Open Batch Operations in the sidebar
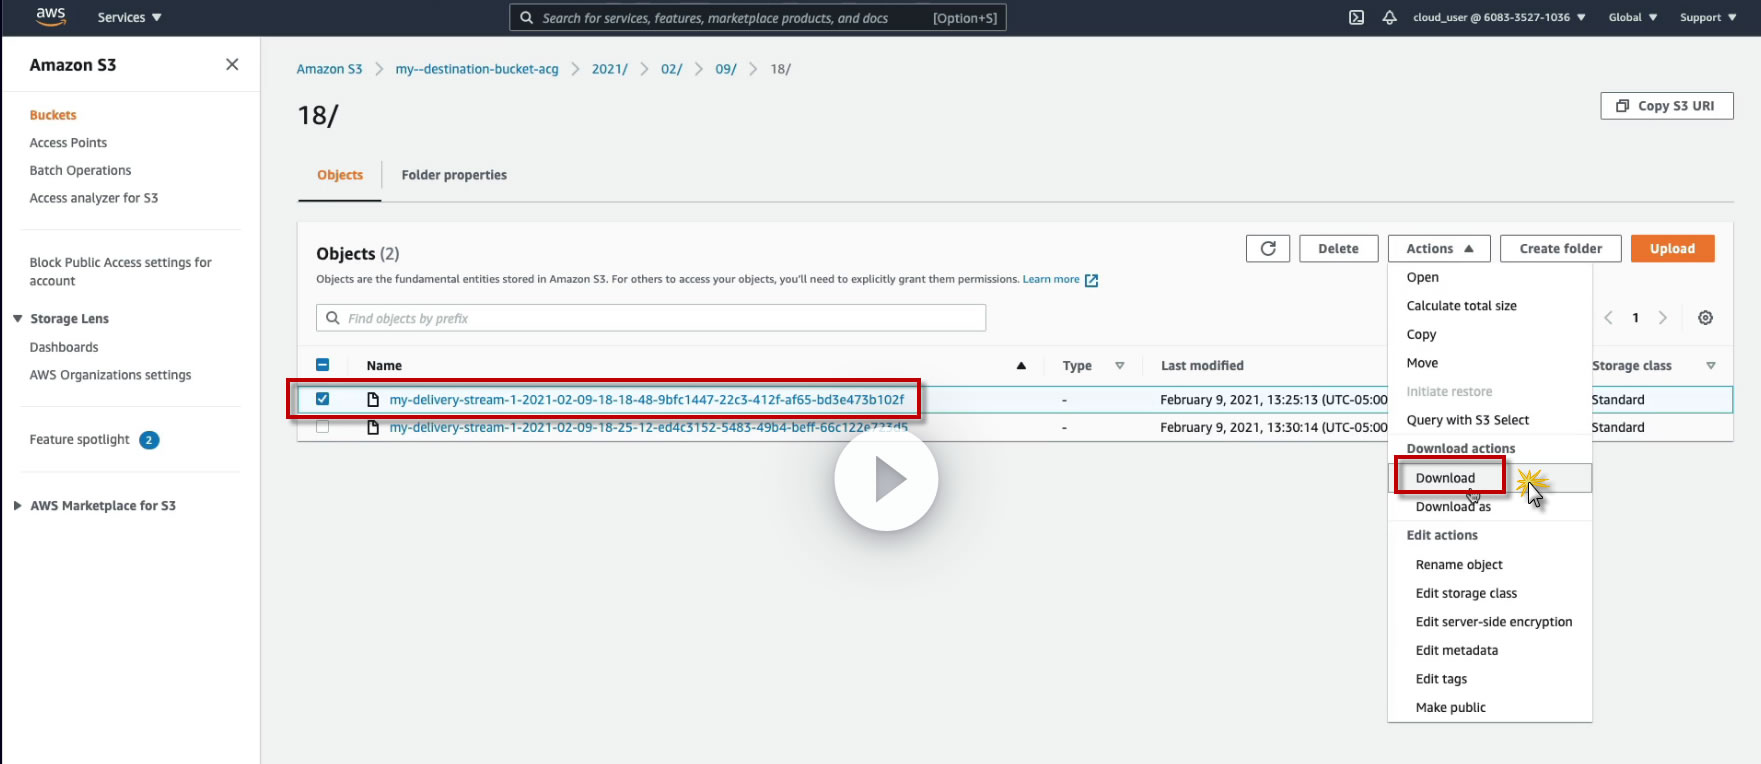 (80, 171)
